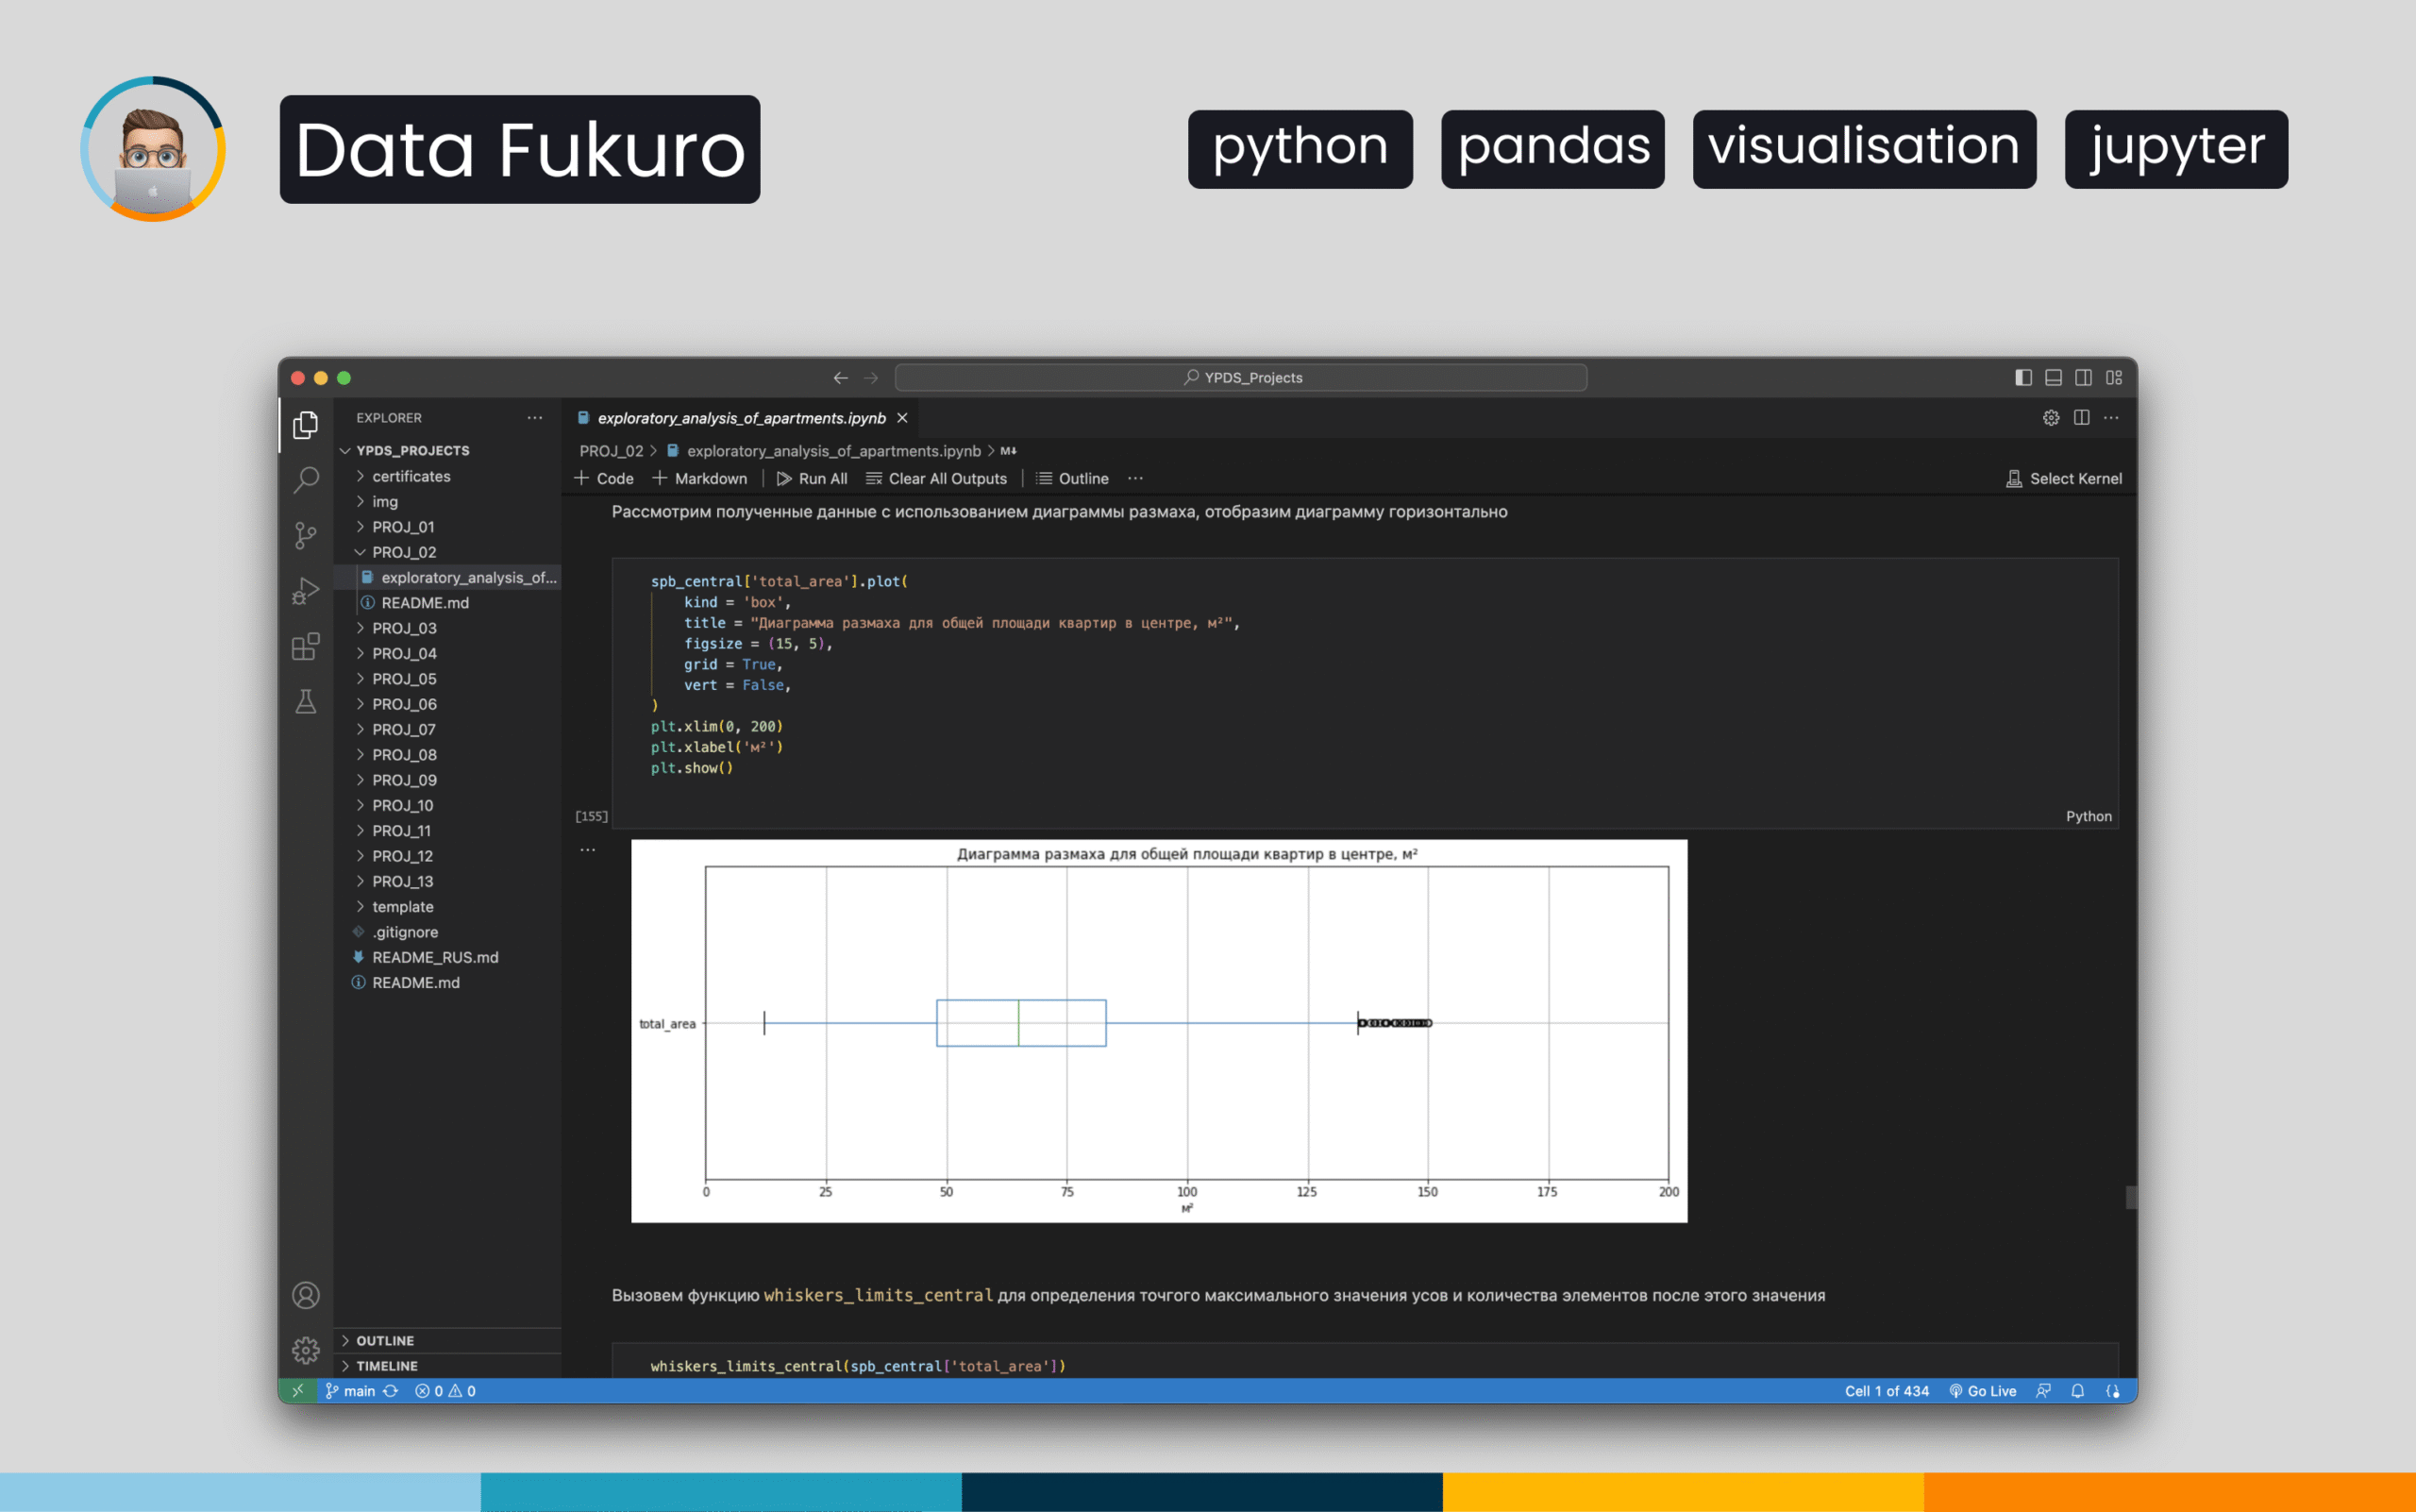
Task: Click Run All in notebook toolbar
Action: coord(812,479)
